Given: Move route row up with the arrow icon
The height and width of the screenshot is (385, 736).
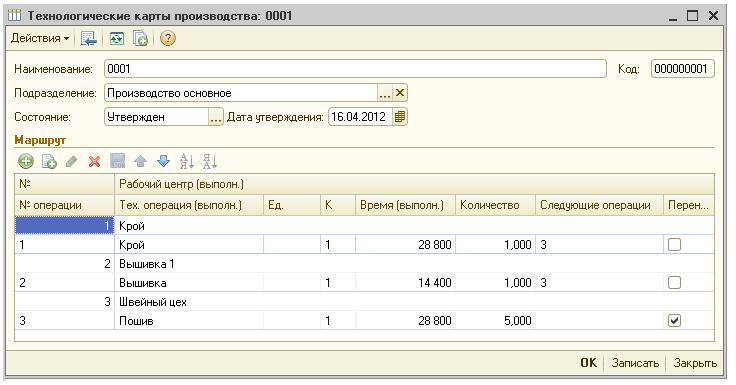Looking at the screenshot, I should point(140,162).
